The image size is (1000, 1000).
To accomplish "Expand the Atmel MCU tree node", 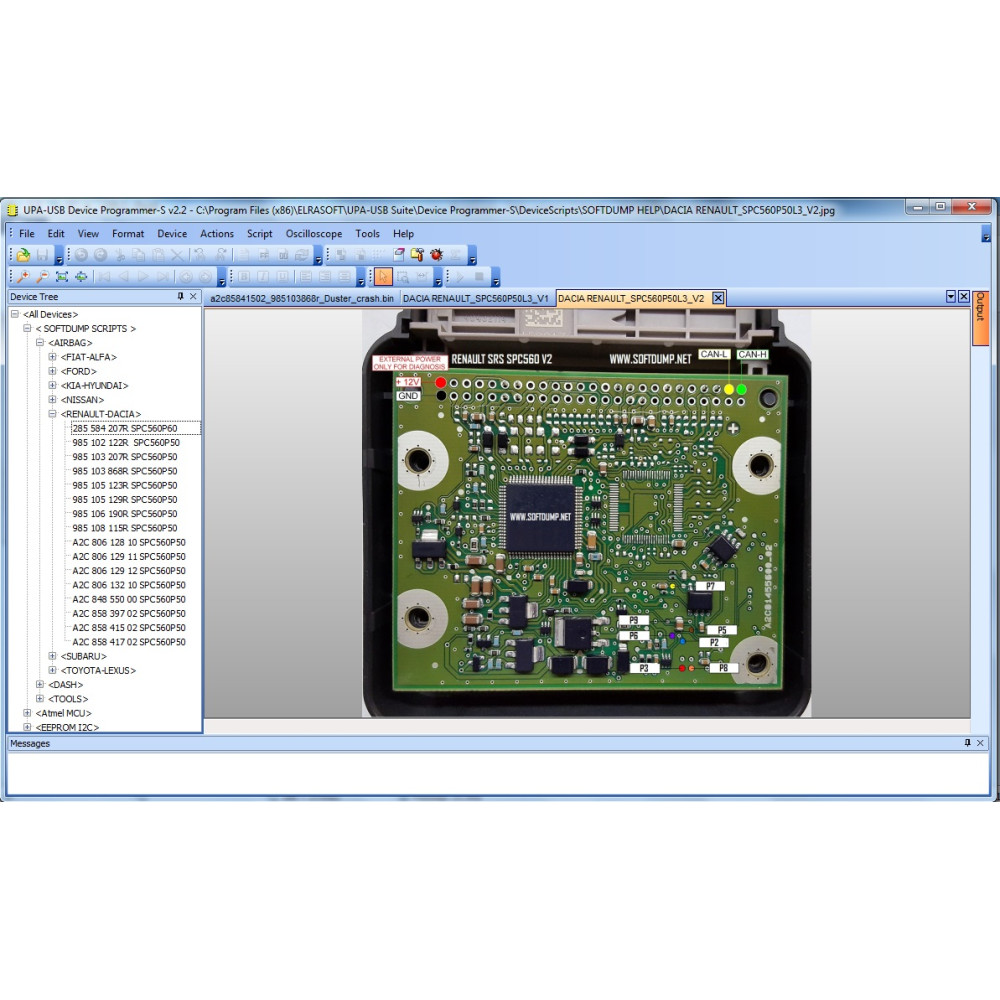I will [x=27, y=713].
